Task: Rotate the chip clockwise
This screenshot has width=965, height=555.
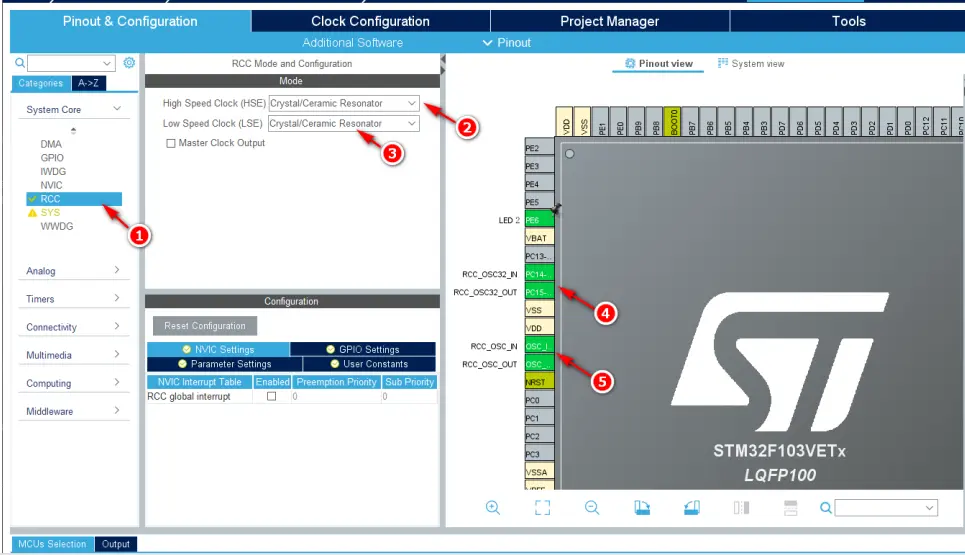Action: point(642,508)
